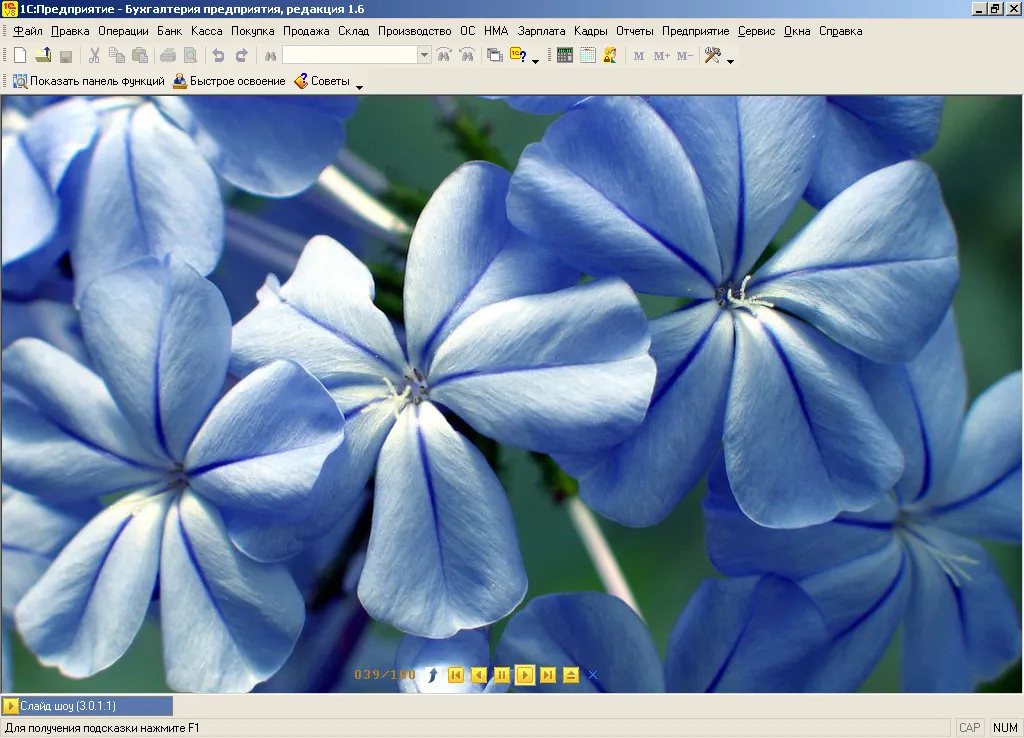Click the Save diskette icon

[66, 56]
